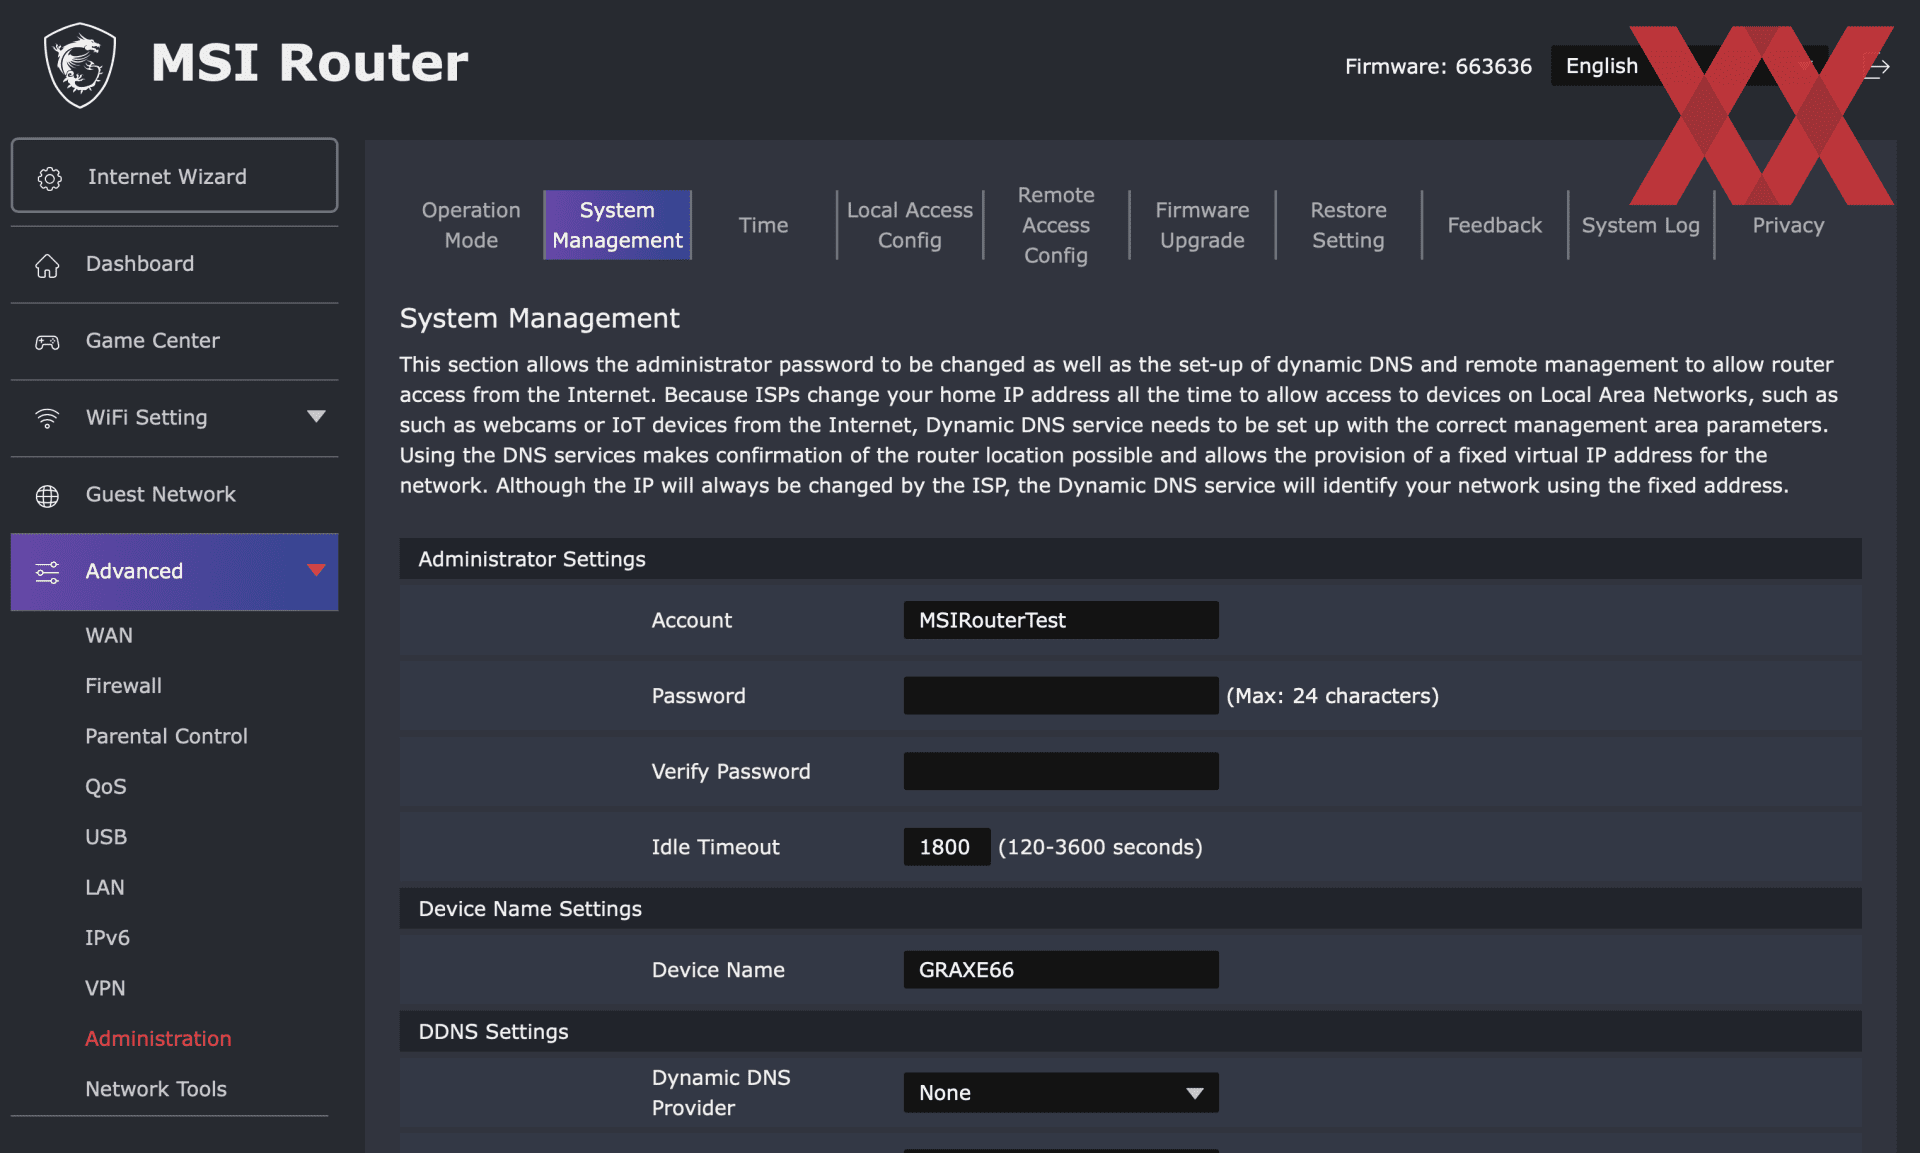Viewport: 1920px width, 1153px height.
Task: Switch to Operation Mode tab
Action: (x=471, y=225)
